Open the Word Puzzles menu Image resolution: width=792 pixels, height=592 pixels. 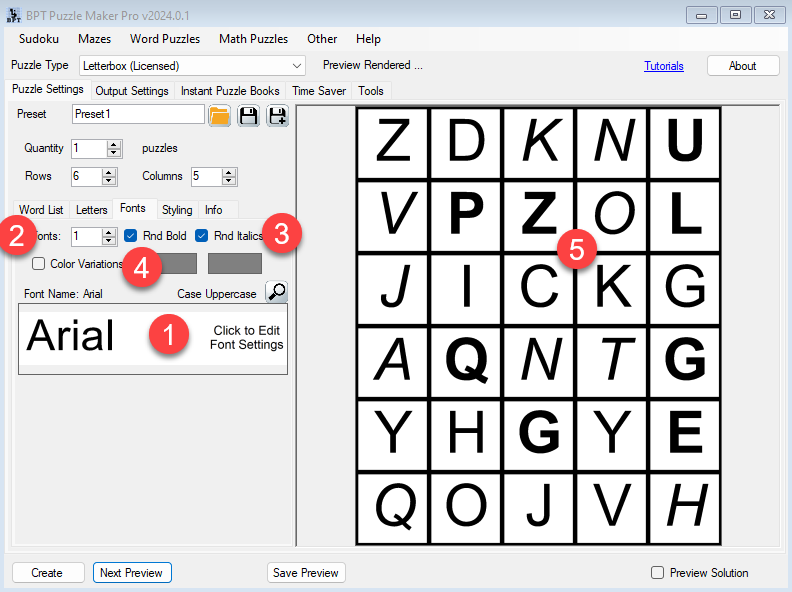(165, 39)
